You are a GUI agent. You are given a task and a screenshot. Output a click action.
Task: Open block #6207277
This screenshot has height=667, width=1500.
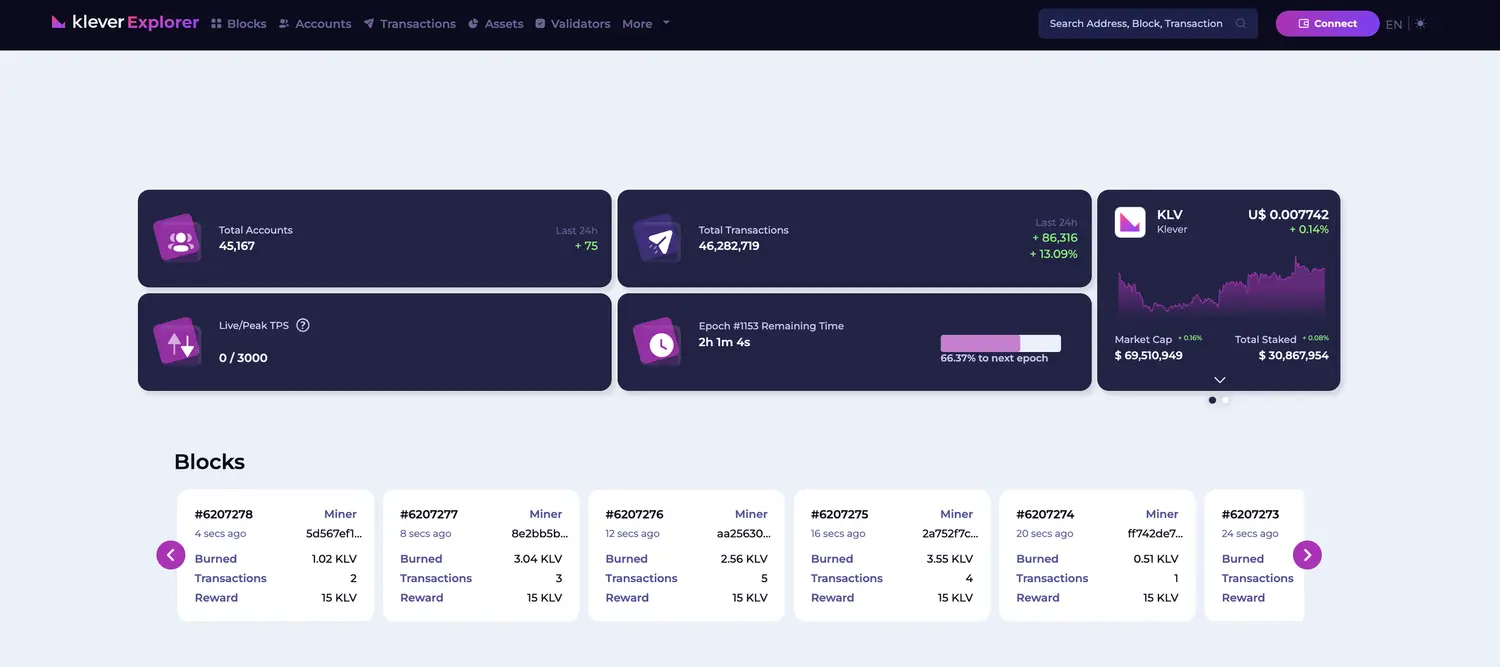[x=429, y=514]
